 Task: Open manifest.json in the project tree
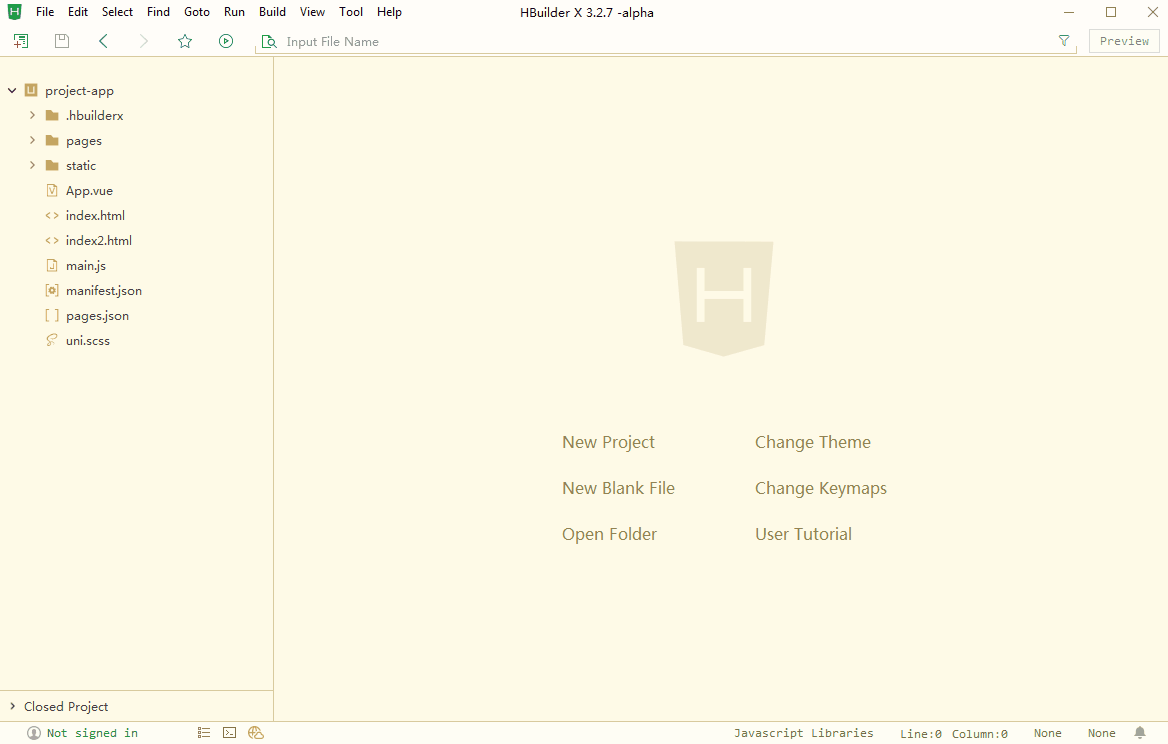click(103, 291)
